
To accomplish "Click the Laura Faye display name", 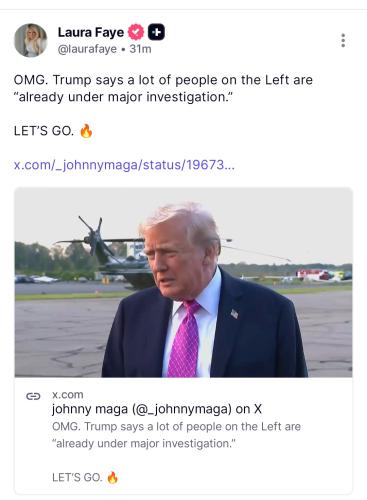I will 91,32.
